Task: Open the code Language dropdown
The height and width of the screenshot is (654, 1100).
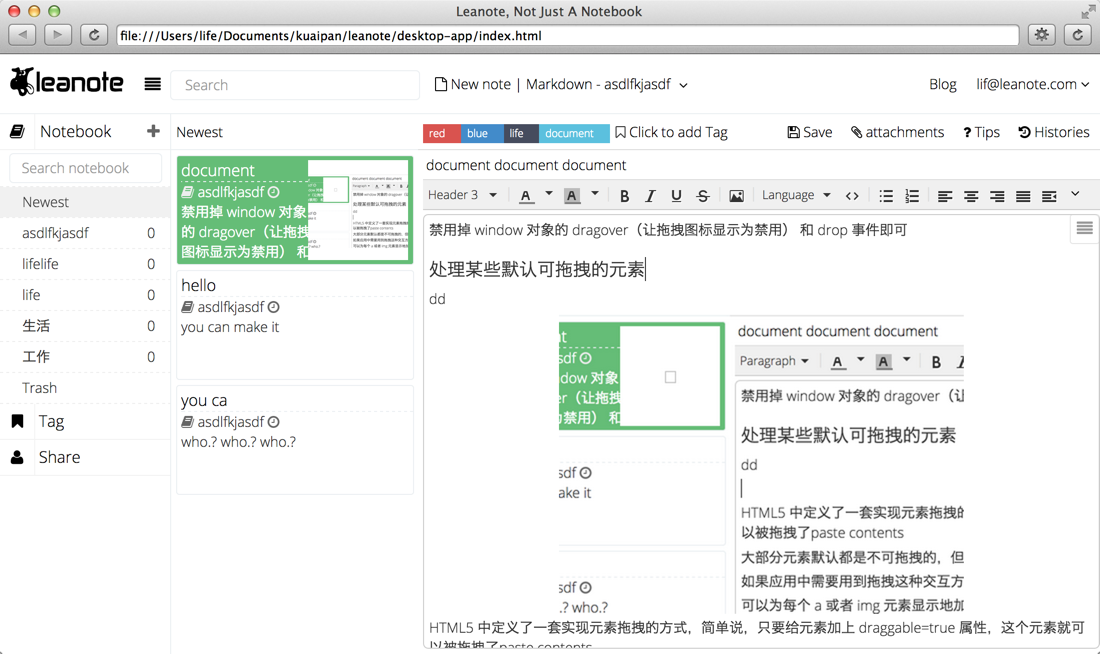Action: 796,195
